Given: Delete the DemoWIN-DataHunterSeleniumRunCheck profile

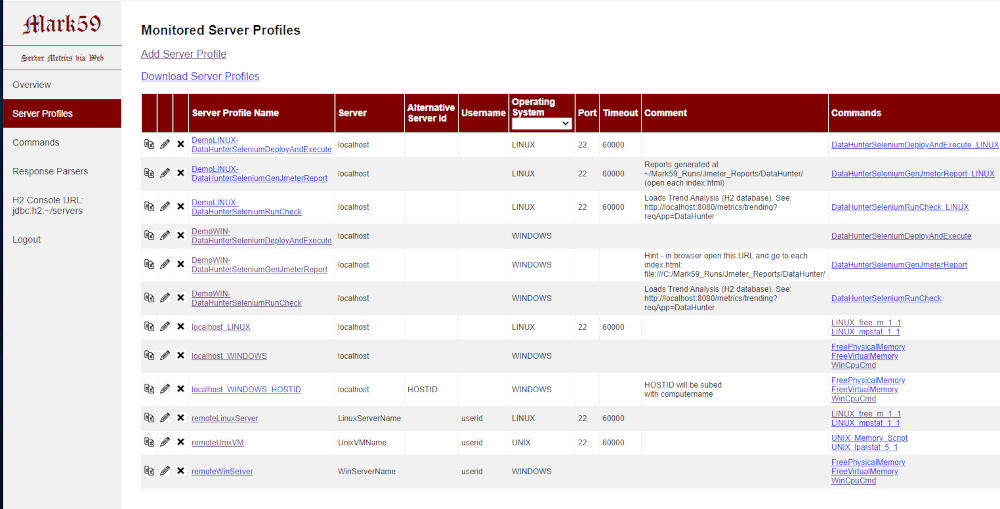Looking at the screenshot, I should point(181,298).
